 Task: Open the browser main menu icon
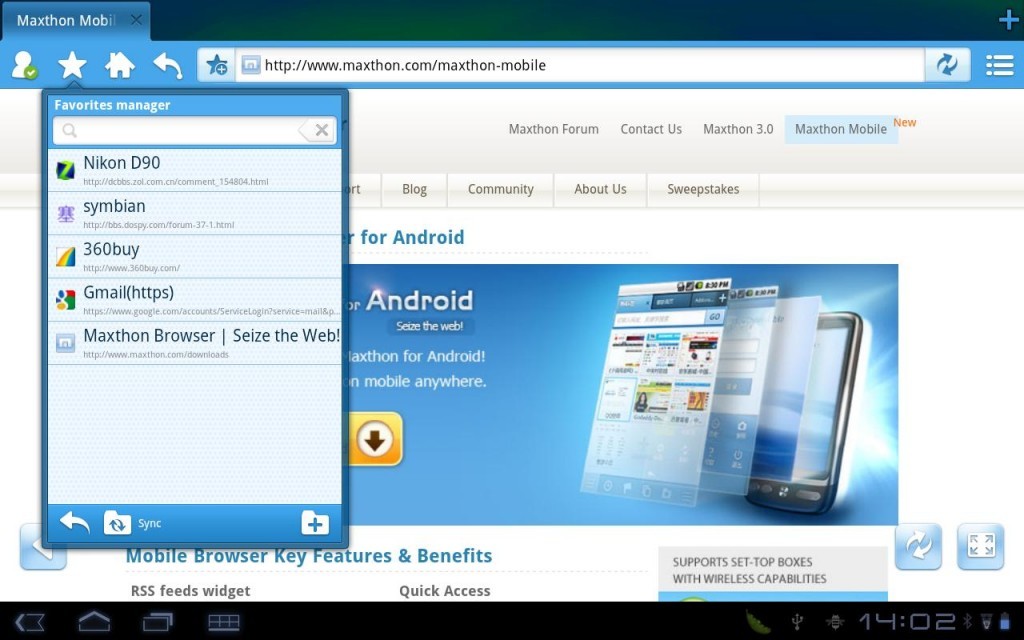pos(999,65)
